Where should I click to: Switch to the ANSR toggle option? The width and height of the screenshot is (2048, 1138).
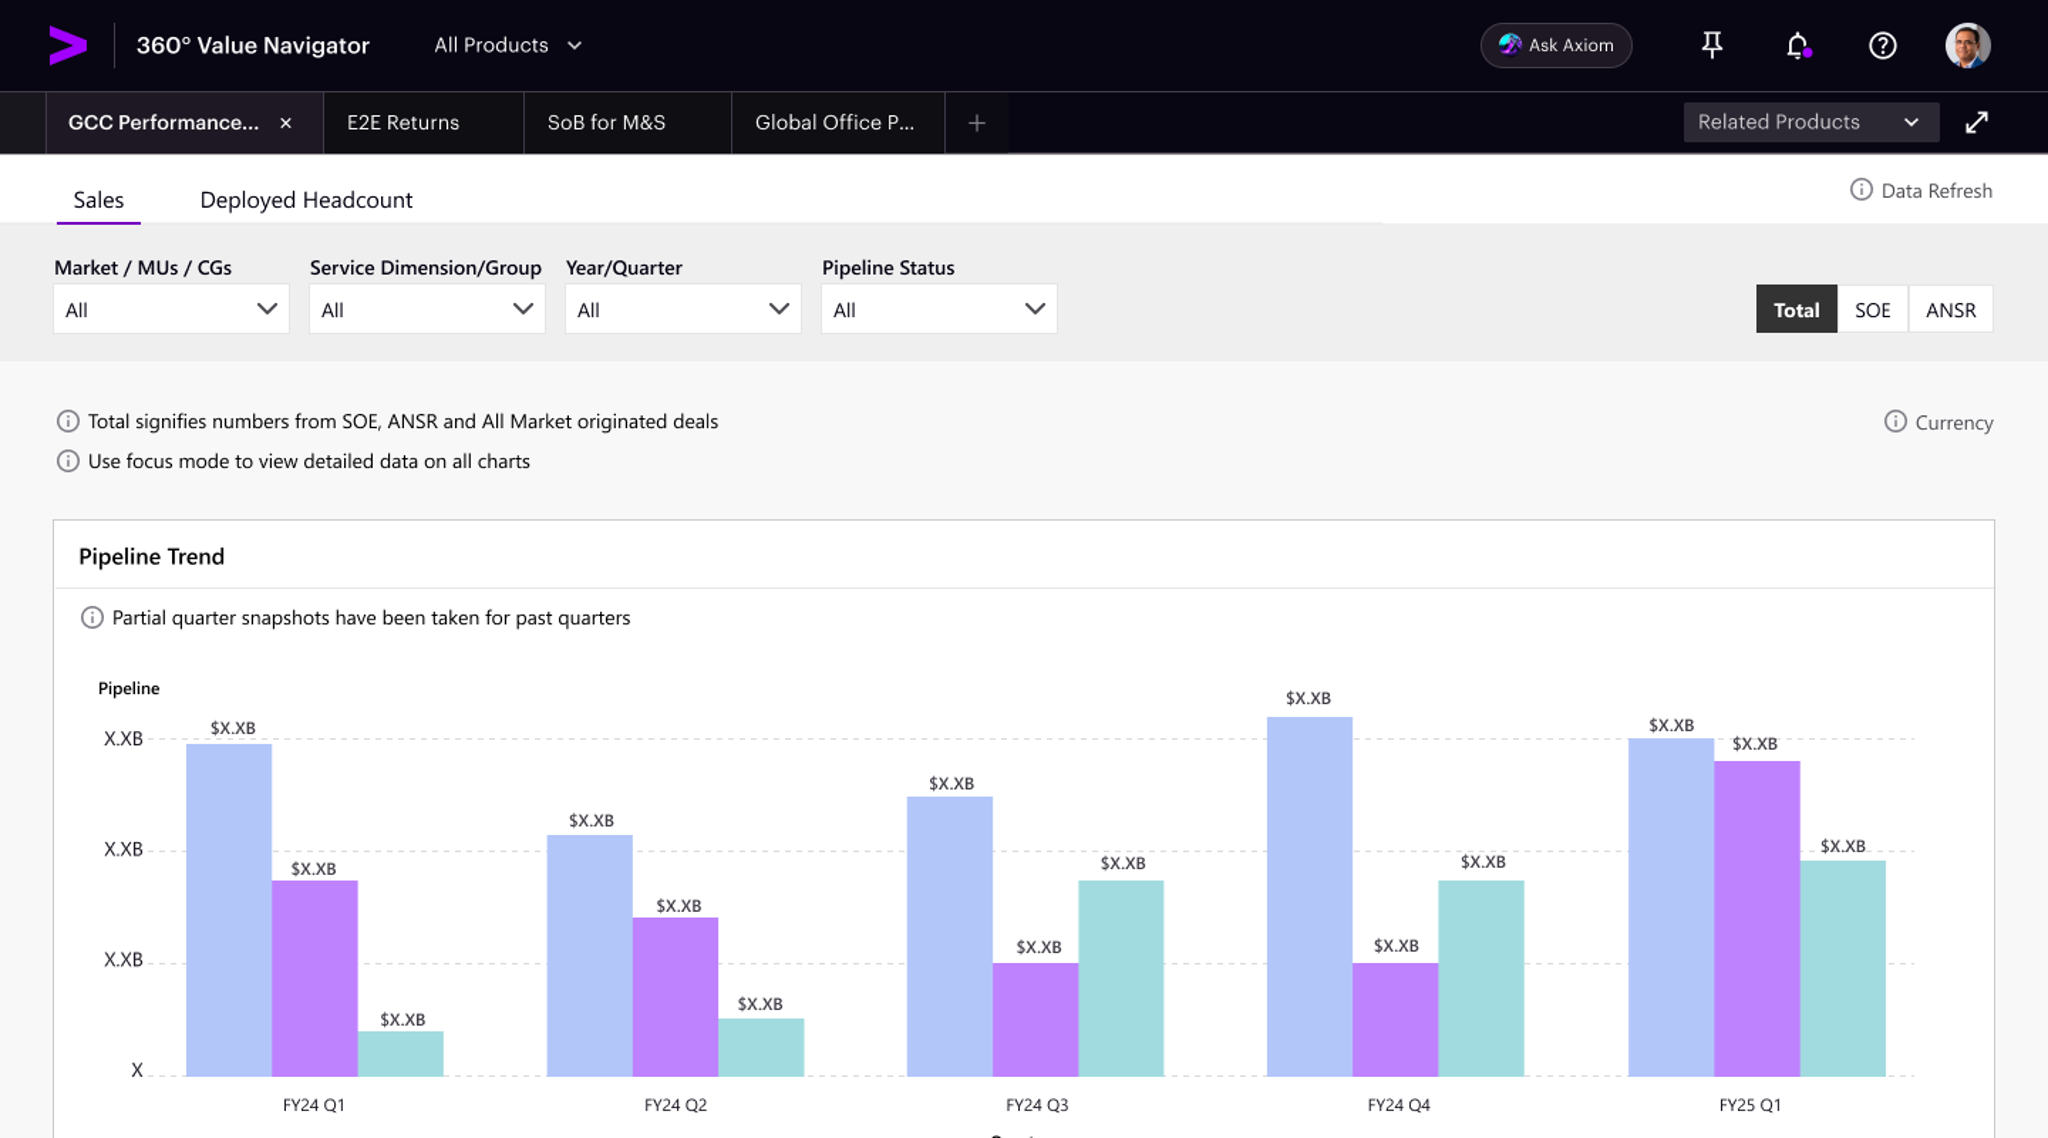(x=1949, y=309)
